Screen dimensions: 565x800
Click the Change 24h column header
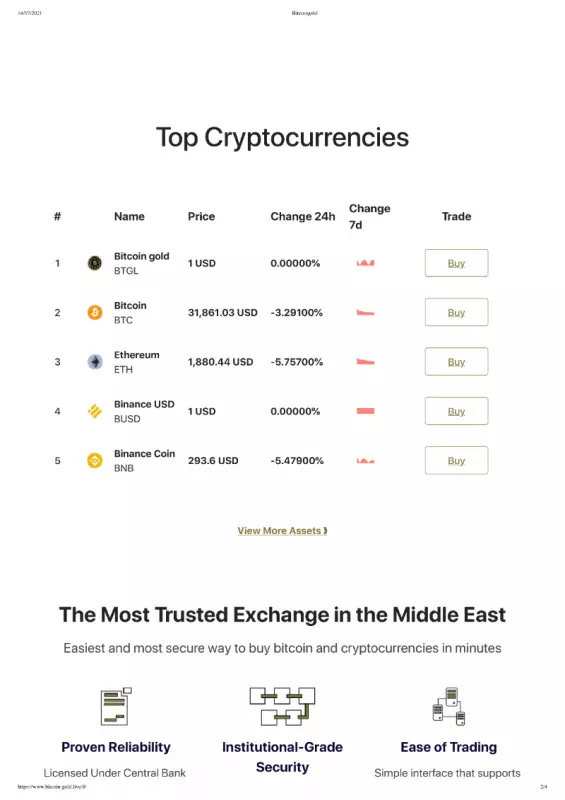tap(303, 216)
